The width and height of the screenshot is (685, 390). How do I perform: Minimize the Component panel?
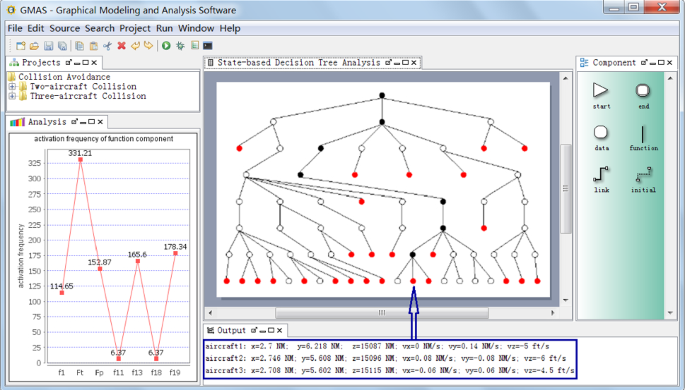pos(652,64)
